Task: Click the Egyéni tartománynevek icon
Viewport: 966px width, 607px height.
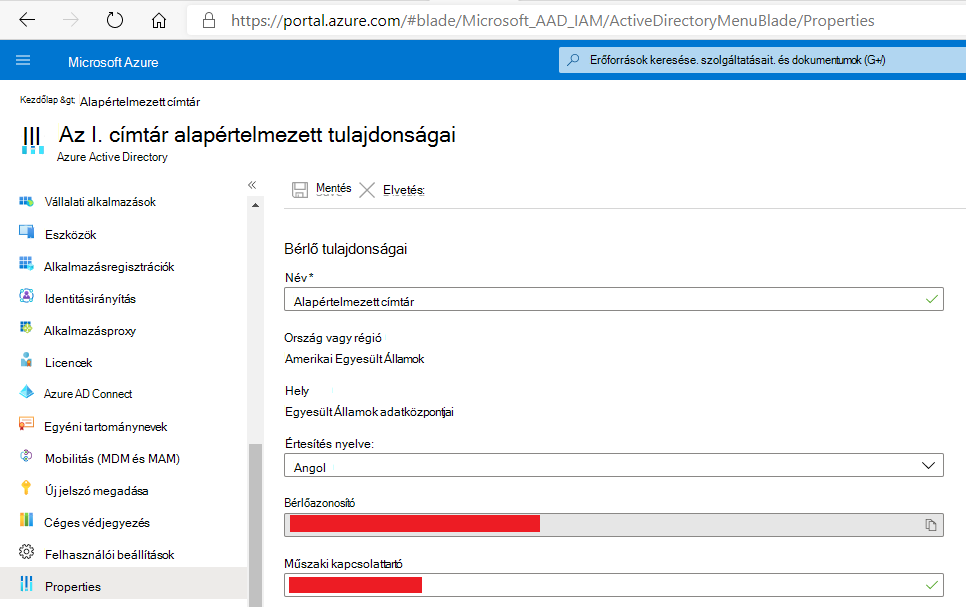Action: [26, 424]
